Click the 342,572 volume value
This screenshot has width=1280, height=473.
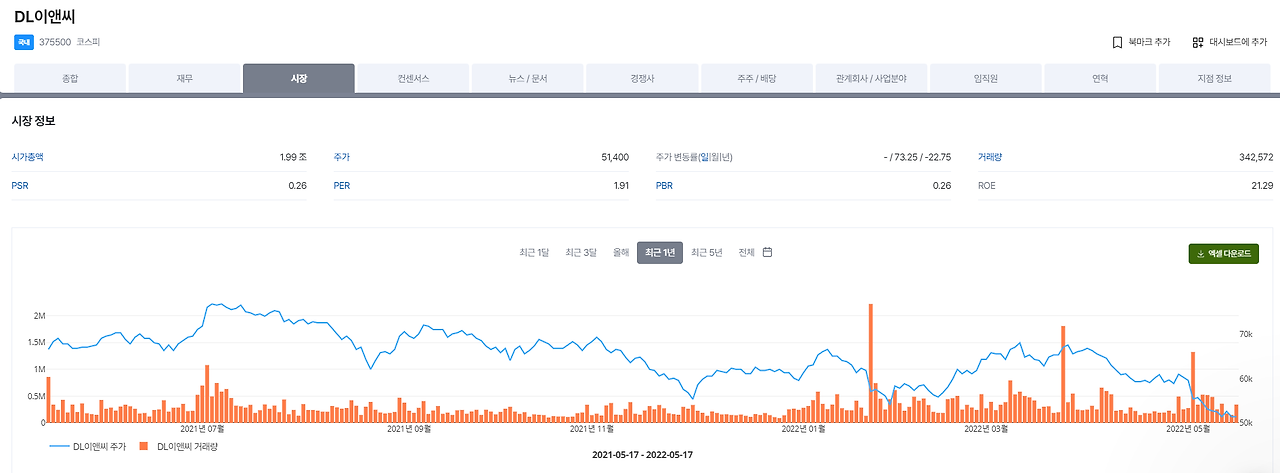pyautogui.click(x=1255, y=157)
